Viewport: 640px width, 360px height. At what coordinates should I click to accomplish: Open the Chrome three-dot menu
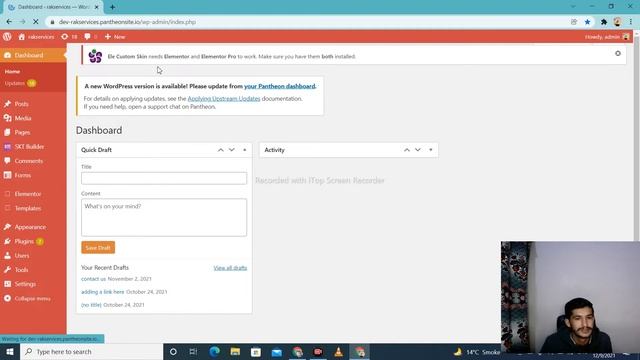tap(631, 22)
